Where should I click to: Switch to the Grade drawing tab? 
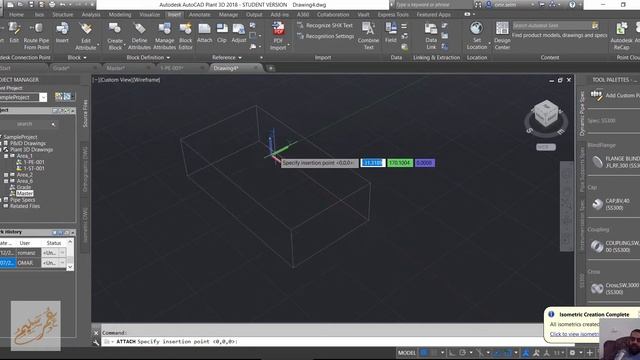point(61,68)
